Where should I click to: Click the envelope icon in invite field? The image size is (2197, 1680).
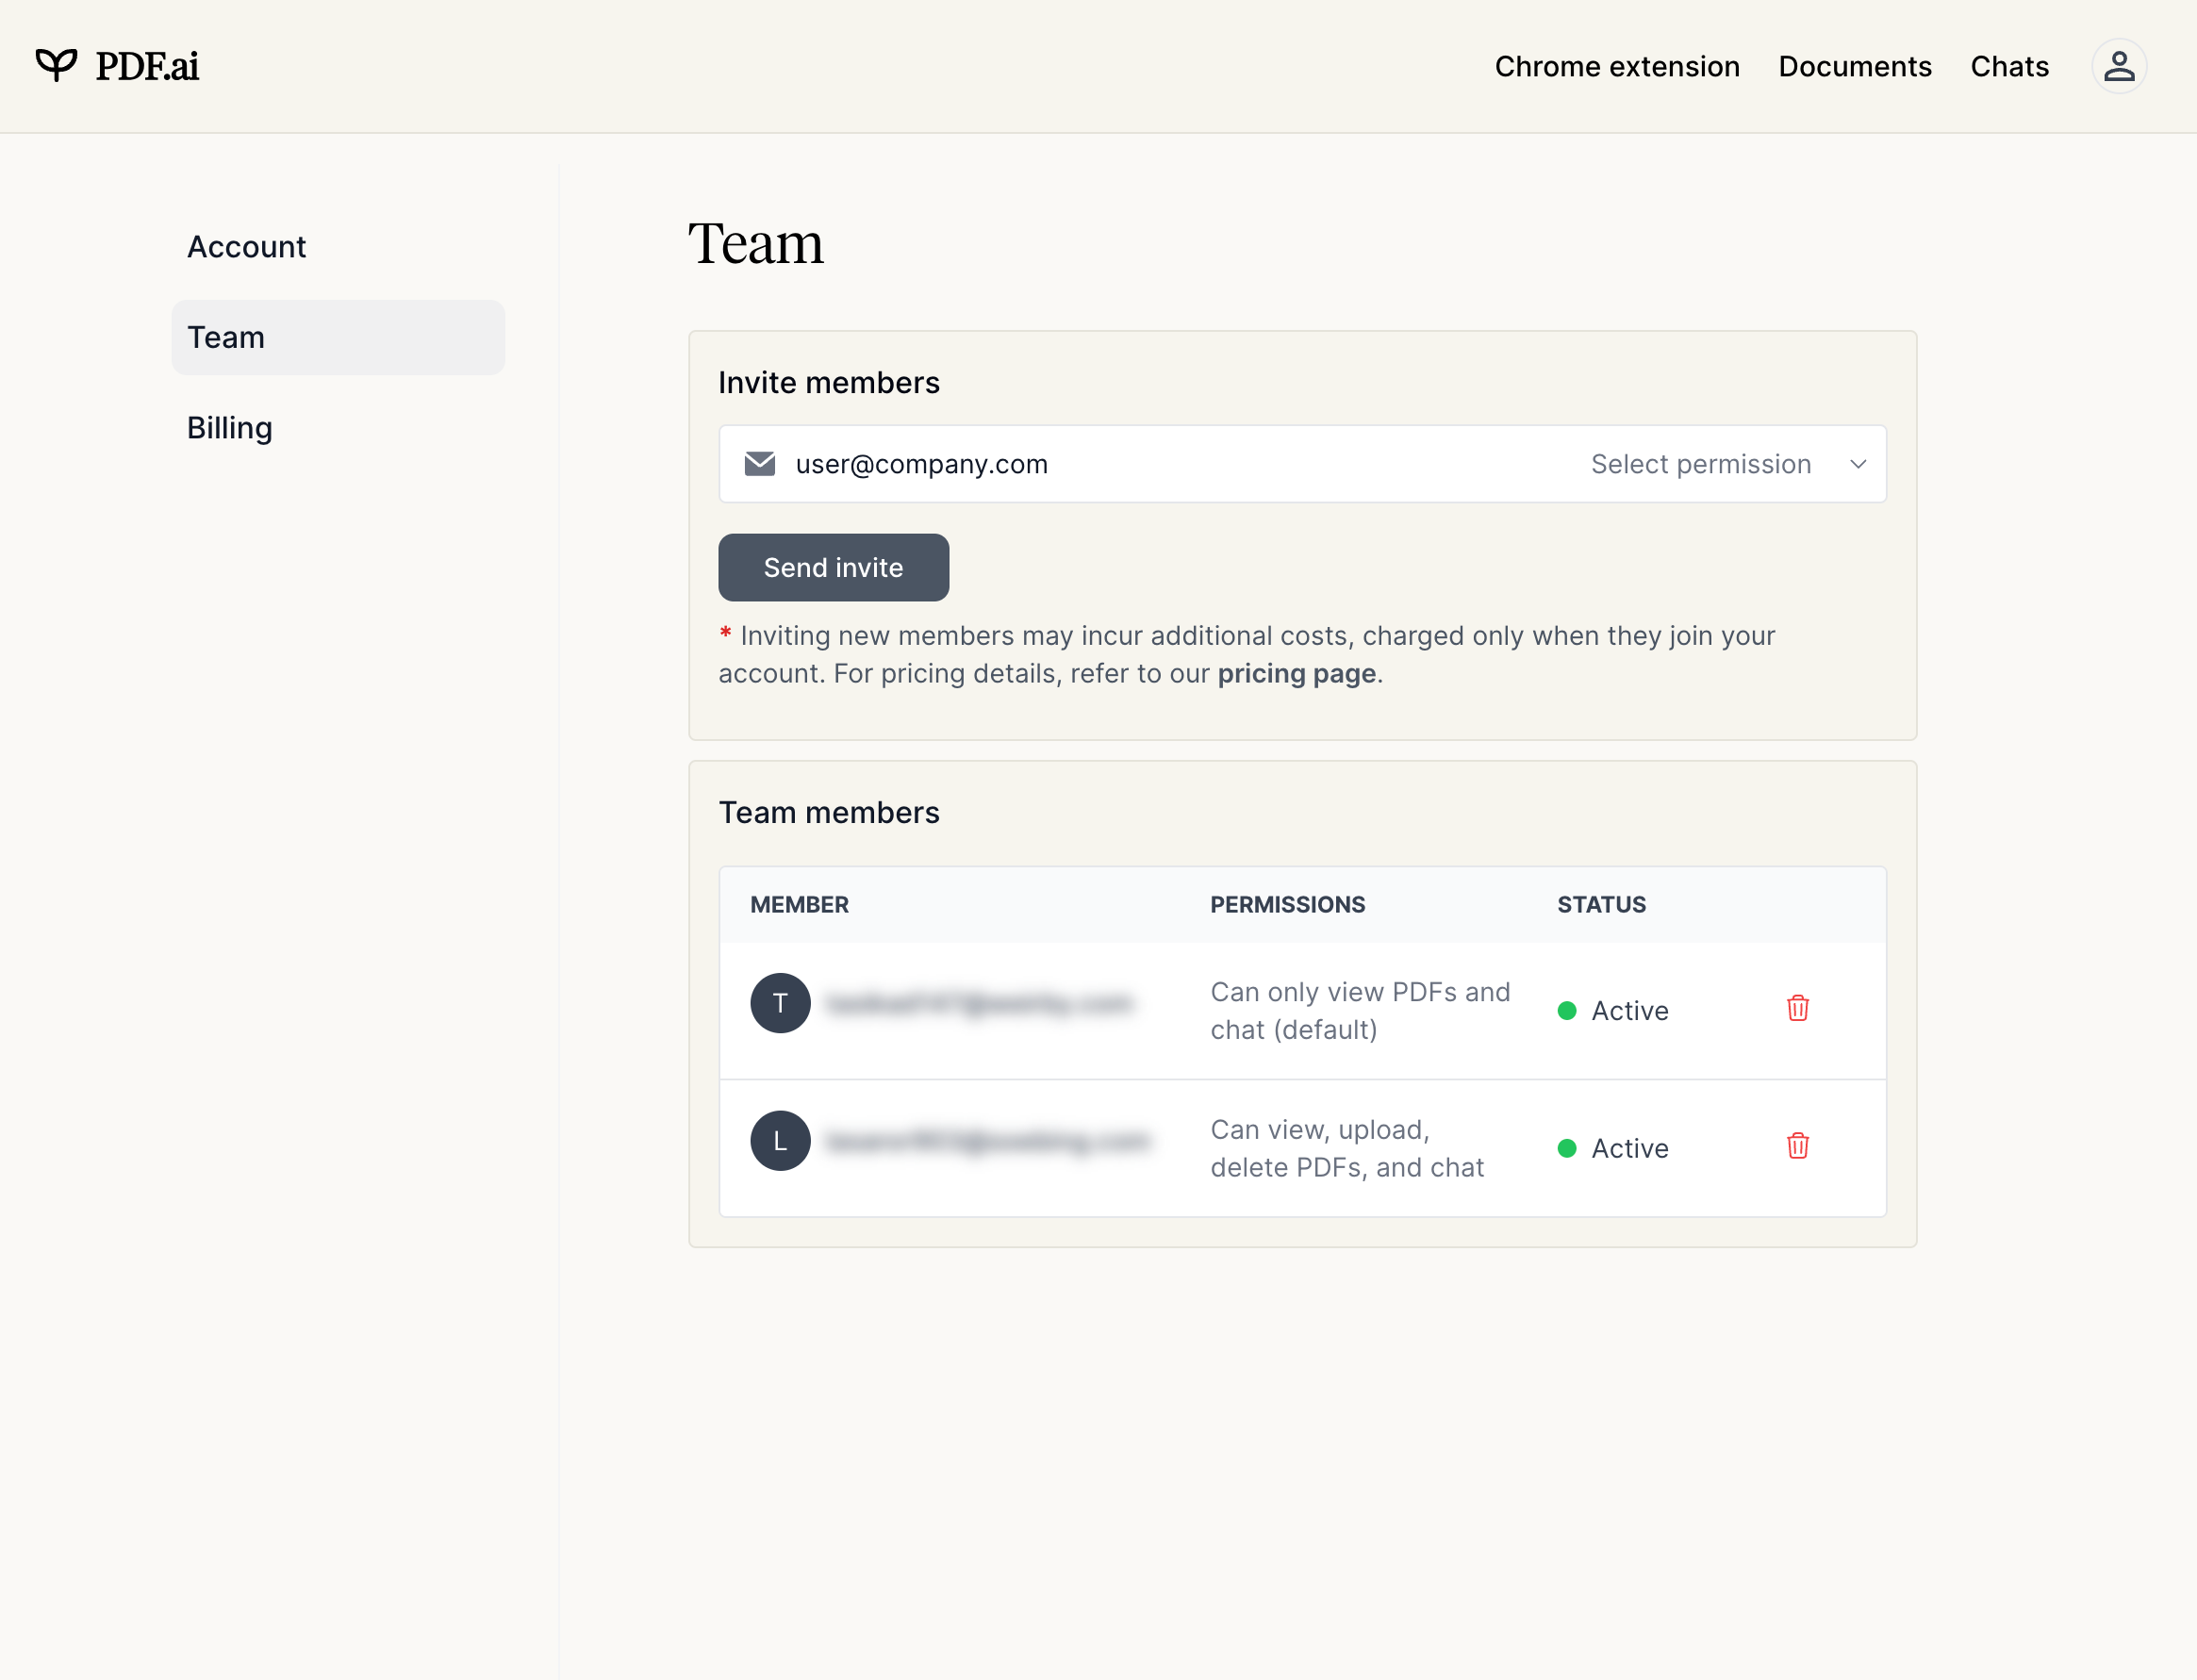(x=760, y=464)
